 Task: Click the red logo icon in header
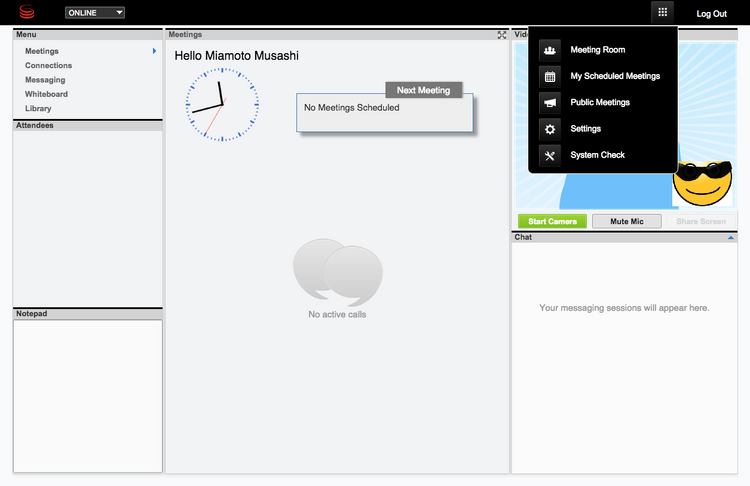click(27, 13)
